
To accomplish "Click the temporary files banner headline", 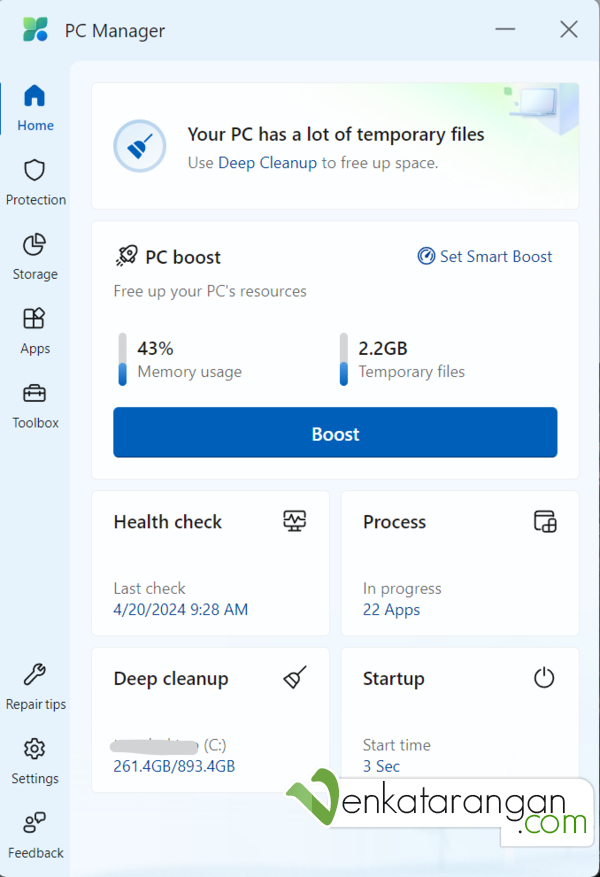I will pyautogui.click(x=336, y=134).
